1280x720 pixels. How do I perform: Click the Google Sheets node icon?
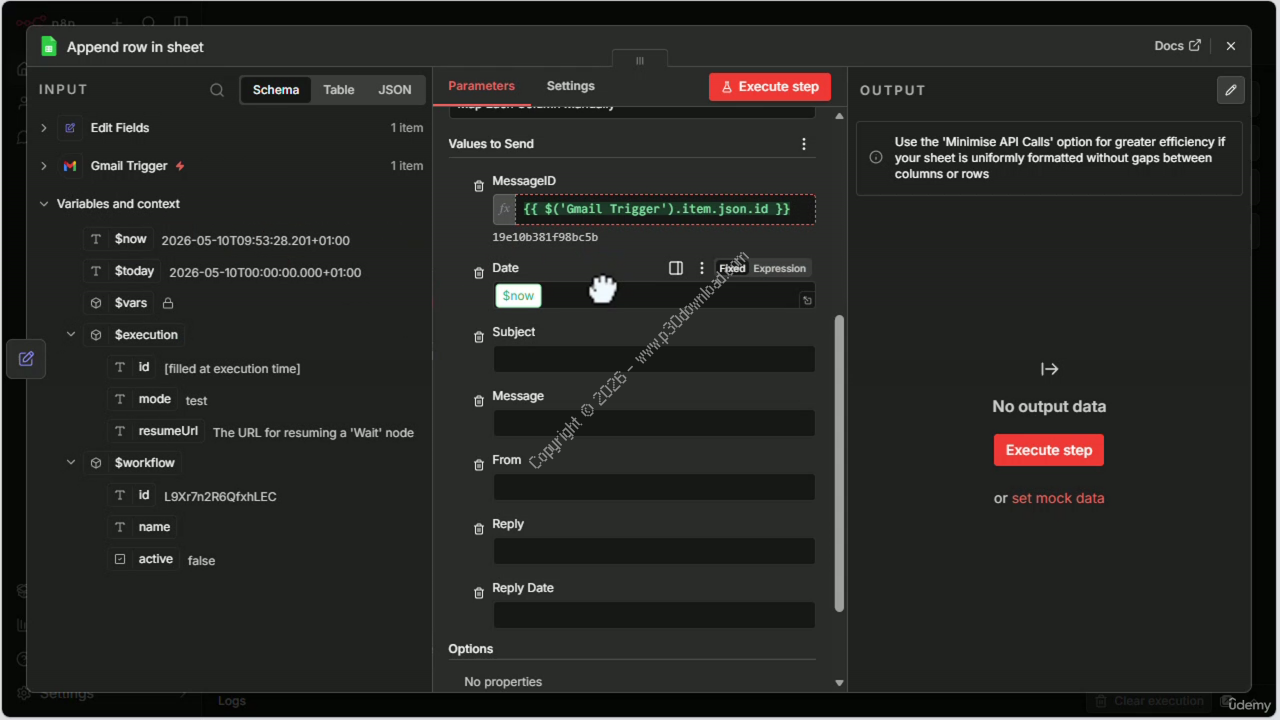(x=48, y=46)
